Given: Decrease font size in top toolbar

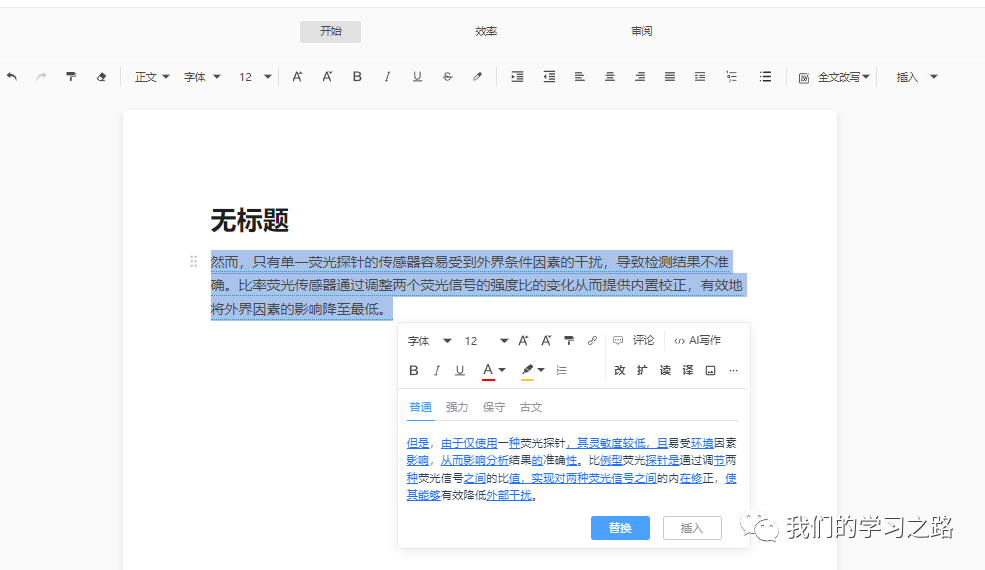Looking at the screenshot, I should pyautogui.click(x=327, y=77).
